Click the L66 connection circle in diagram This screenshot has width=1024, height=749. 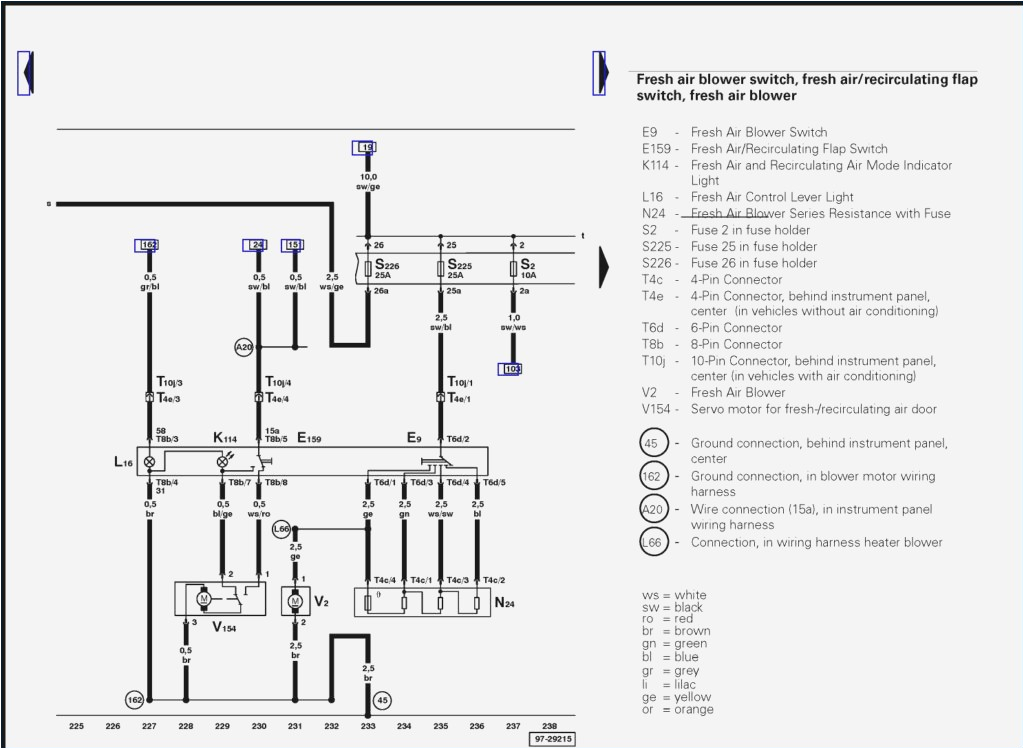(280, 528)
